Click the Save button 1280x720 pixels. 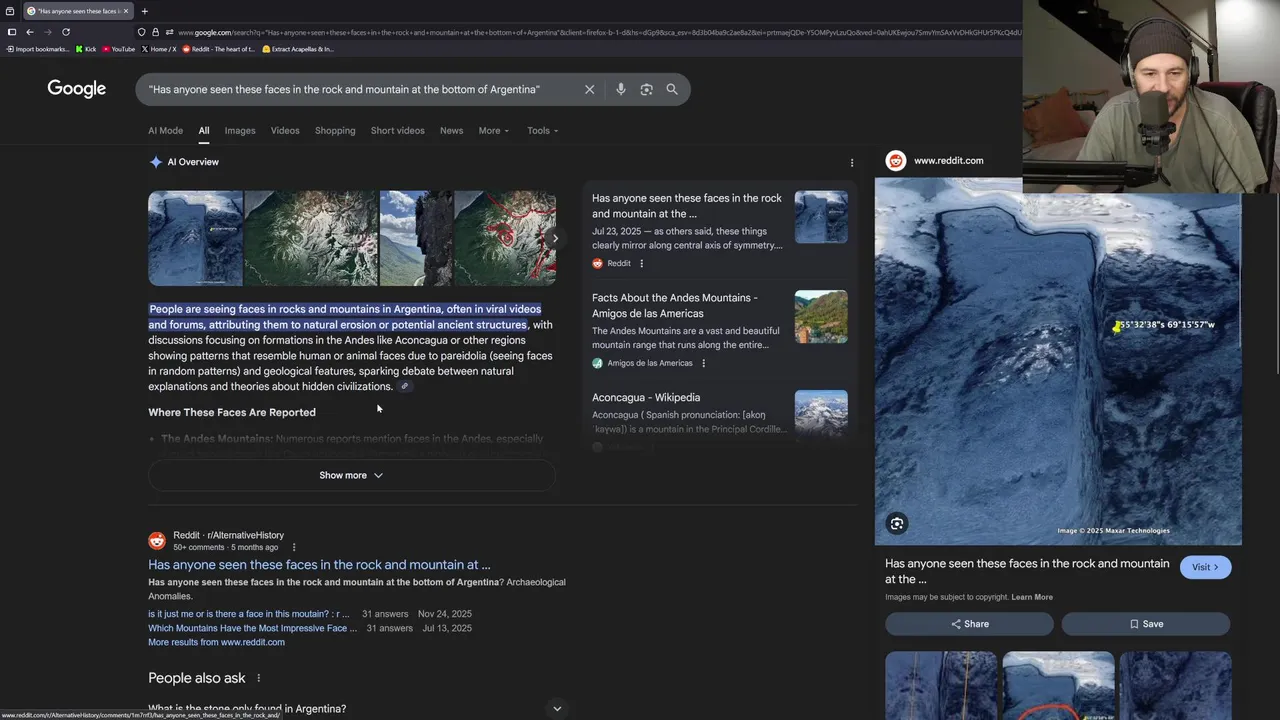(1146, 624)
